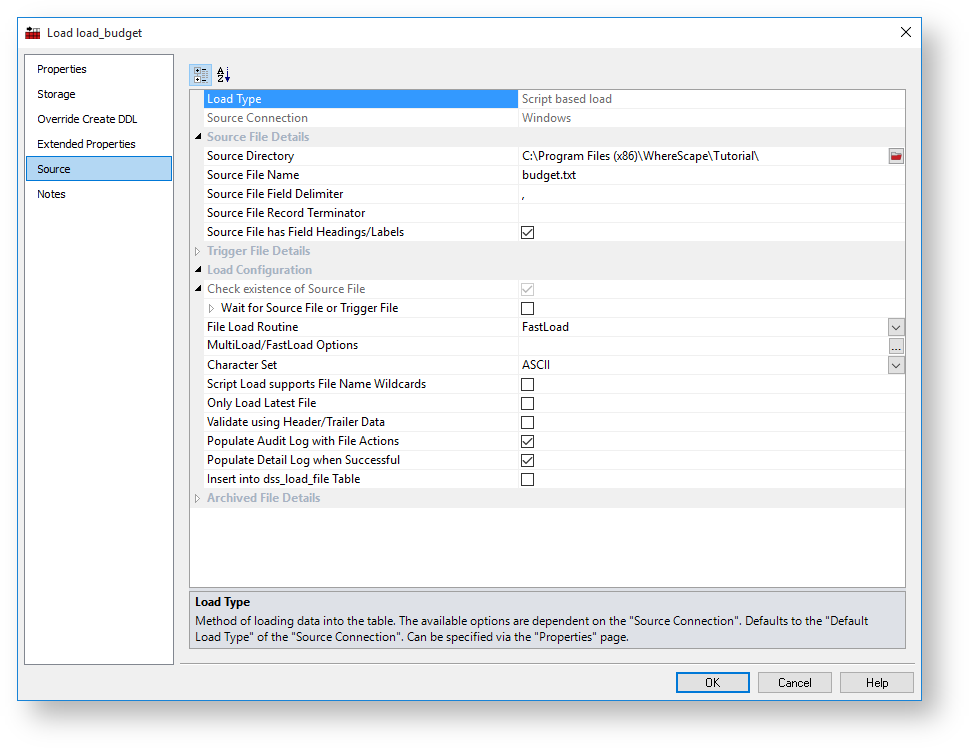Toggle Source File has Field Headings/Labels
This screenshot has width=970, height=749.
(527, 233)
